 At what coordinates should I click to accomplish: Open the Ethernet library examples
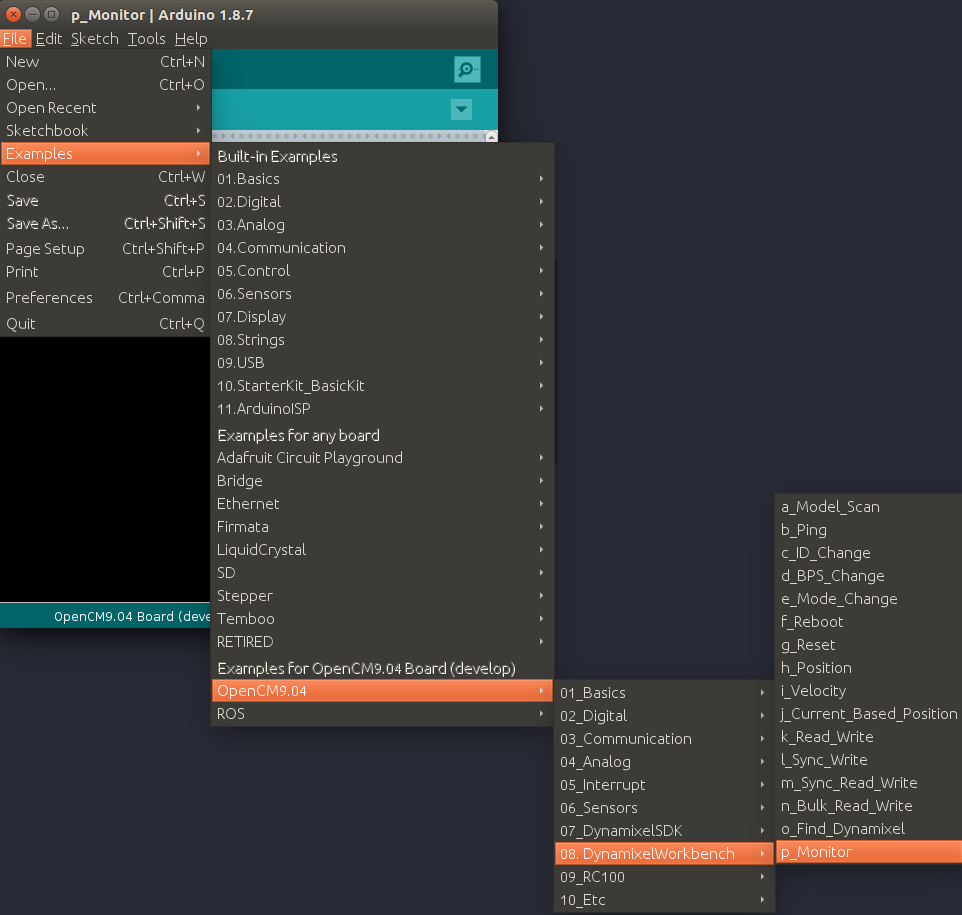382,504
